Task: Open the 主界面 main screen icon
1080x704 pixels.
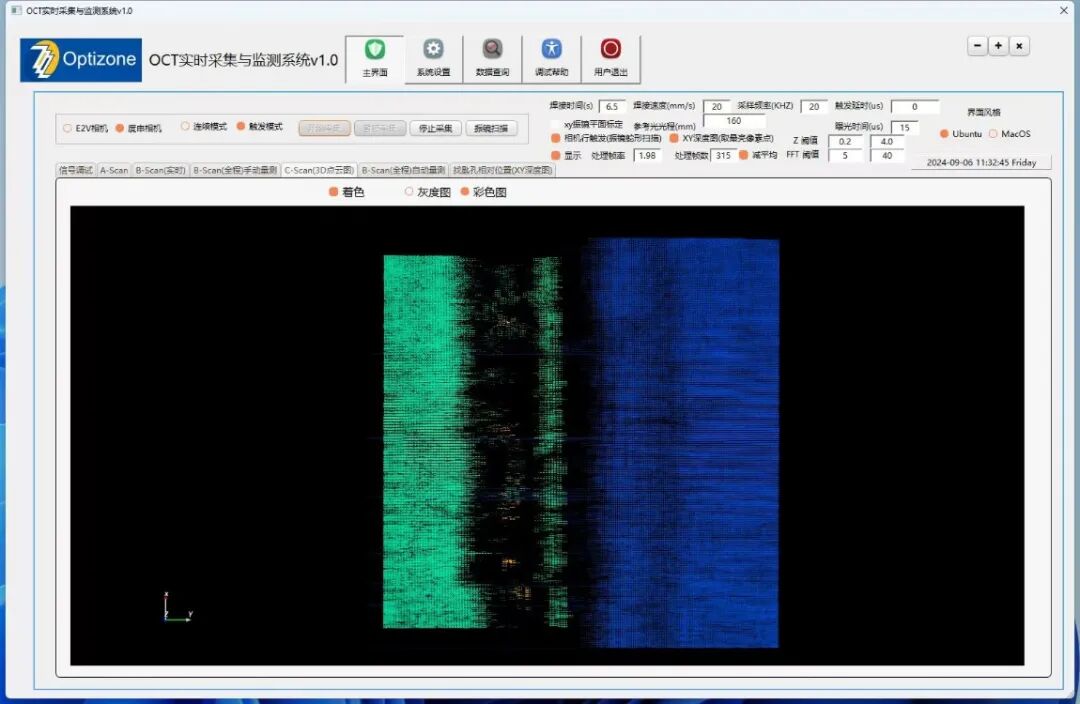Action: (x=374, y=51)
